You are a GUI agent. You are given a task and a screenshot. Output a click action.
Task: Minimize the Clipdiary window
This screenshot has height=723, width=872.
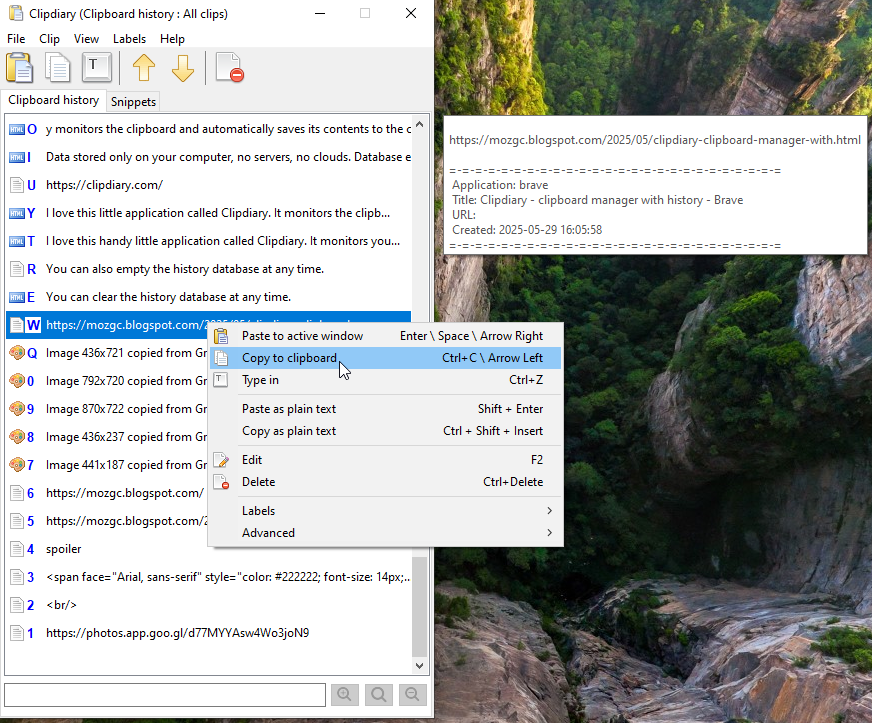click(320, 13)
